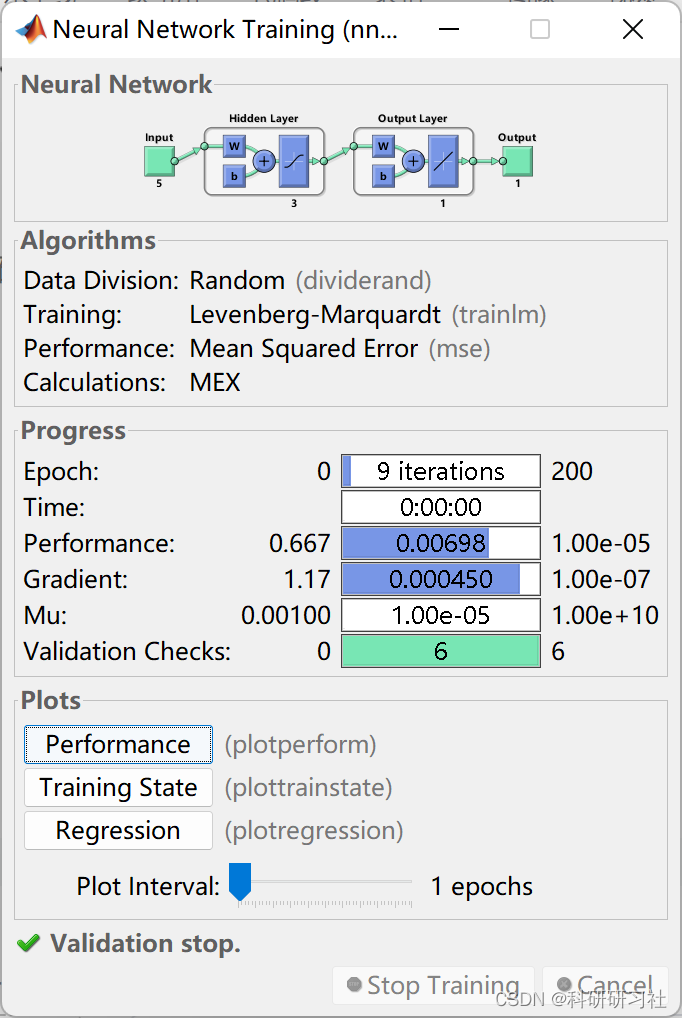
Task: Click the Cancel button
Action: (x=605, y=985)
